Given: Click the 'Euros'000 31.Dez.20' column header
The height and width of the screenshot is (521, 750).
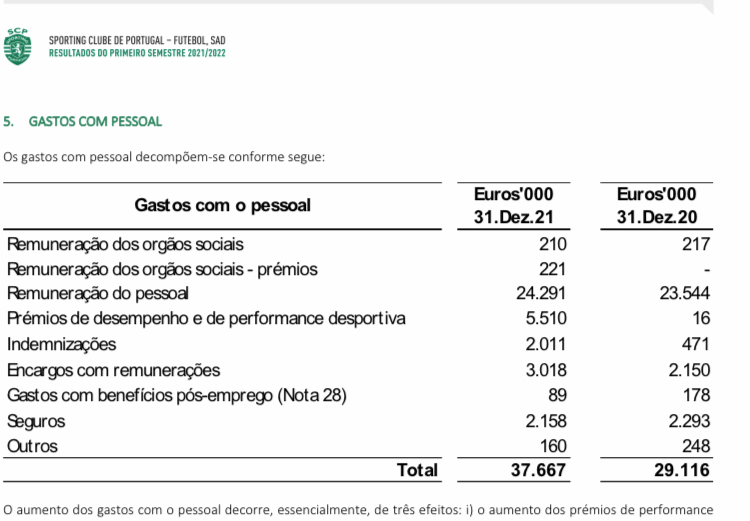Looking at the screenshot, I should tap(657, 206).
